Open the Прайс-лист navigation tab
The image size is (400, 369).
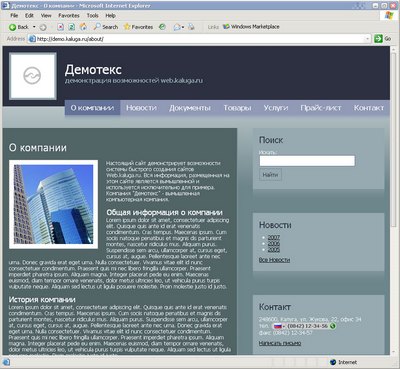(x=321, y=108)
